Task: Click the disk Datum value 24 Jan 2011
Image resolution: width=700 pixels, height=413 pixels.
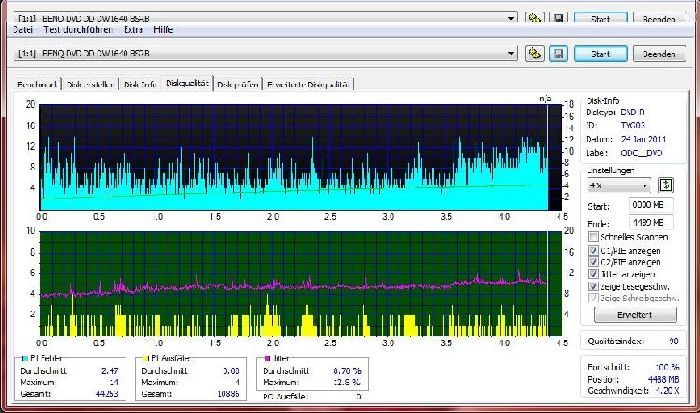Action: pyautogui.click(x=643, y=139)
